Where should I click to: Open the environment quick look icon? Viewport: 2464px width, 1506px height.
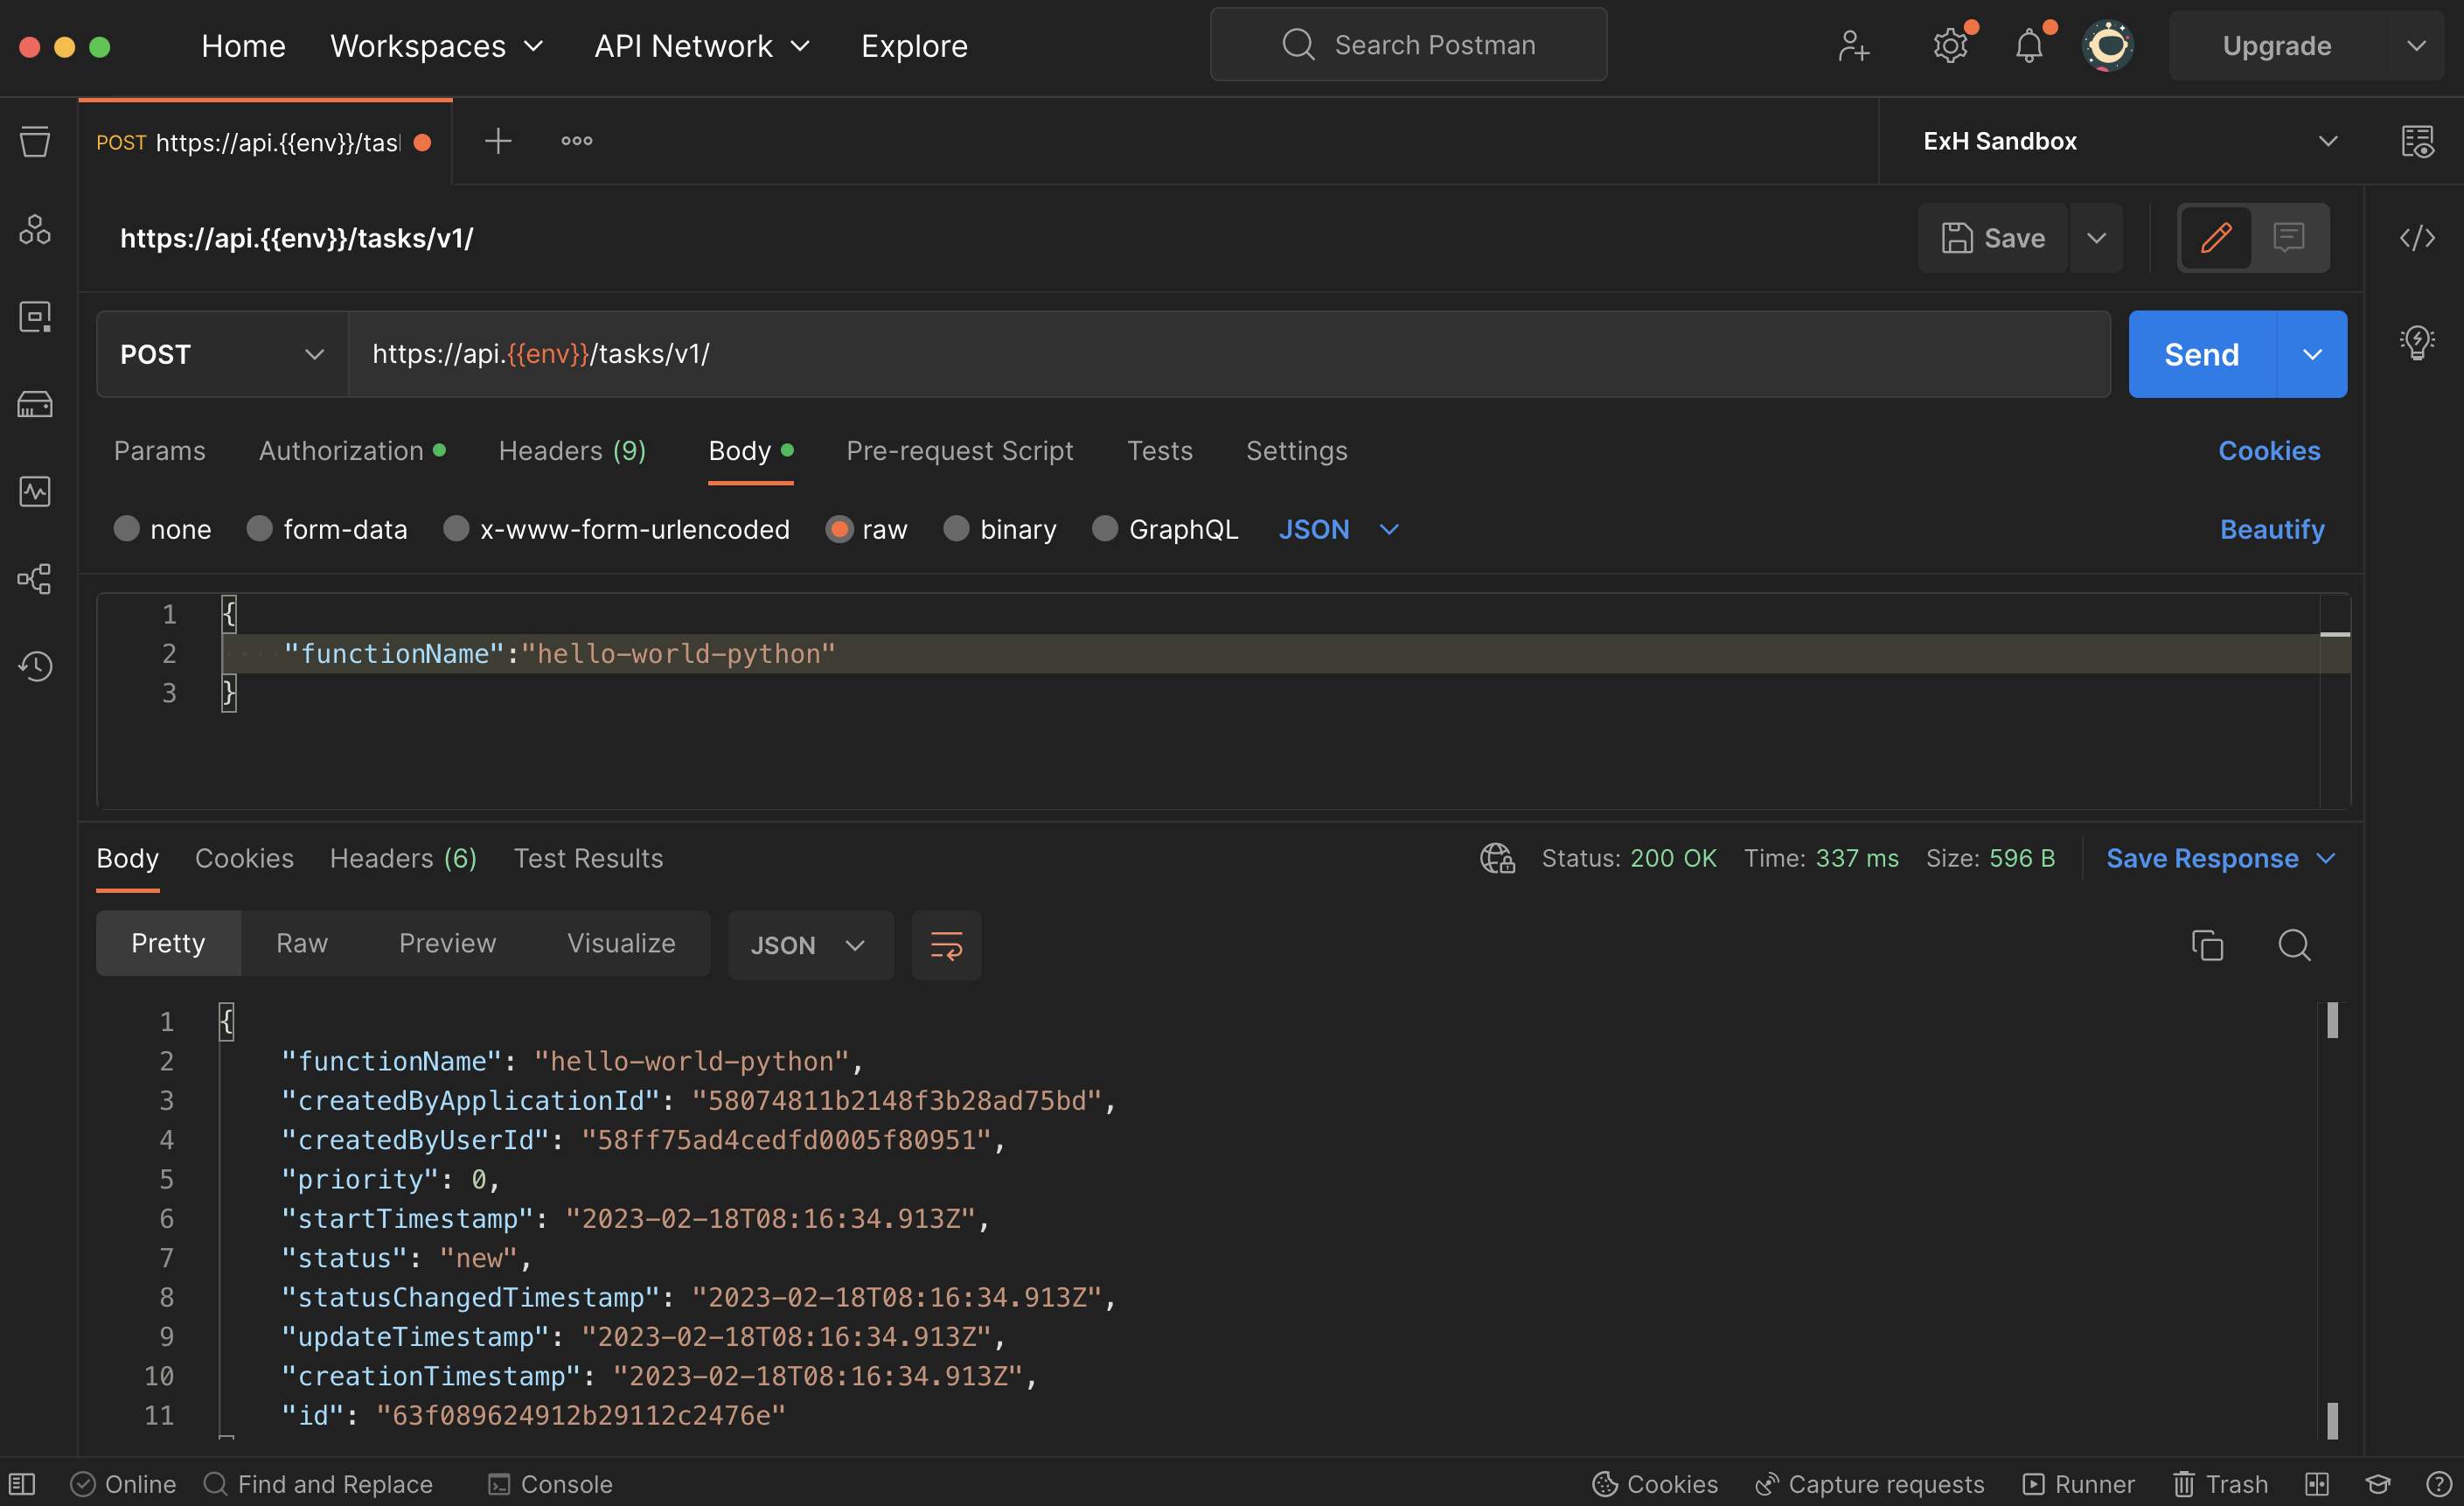point(2417,141)
